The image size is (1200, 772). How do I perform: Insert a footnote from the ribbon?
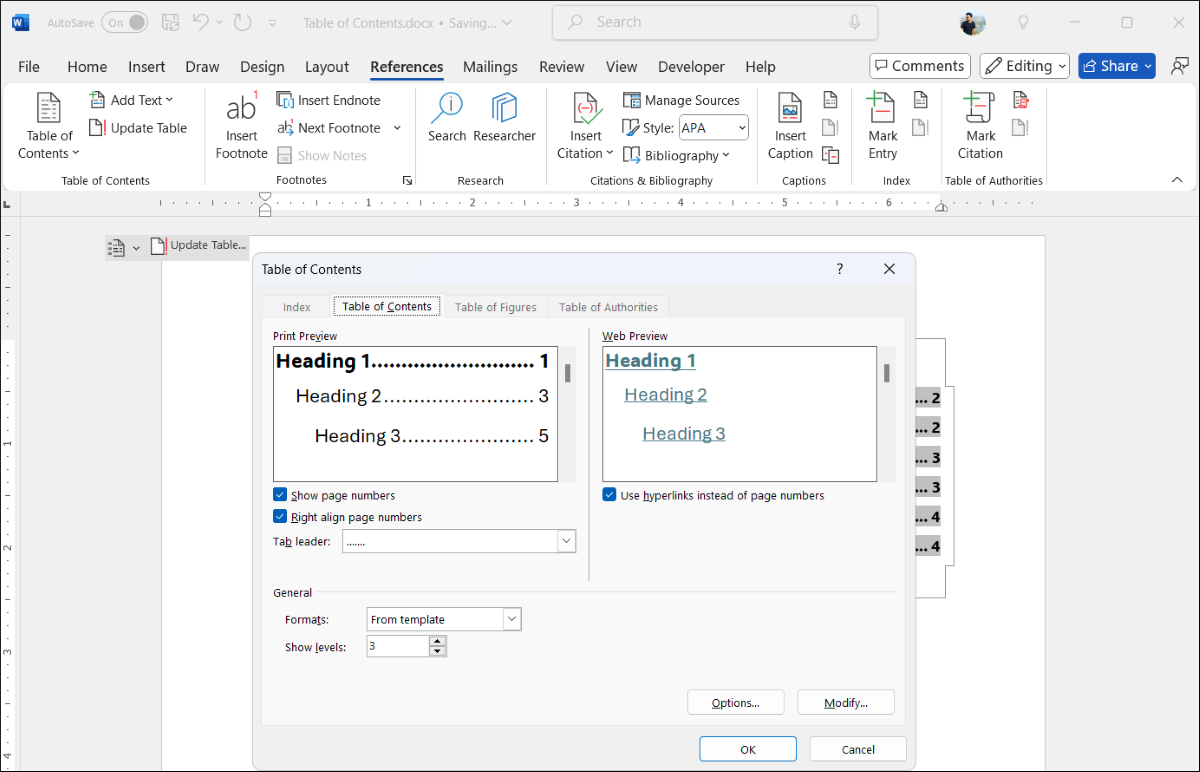pos(241,126)
